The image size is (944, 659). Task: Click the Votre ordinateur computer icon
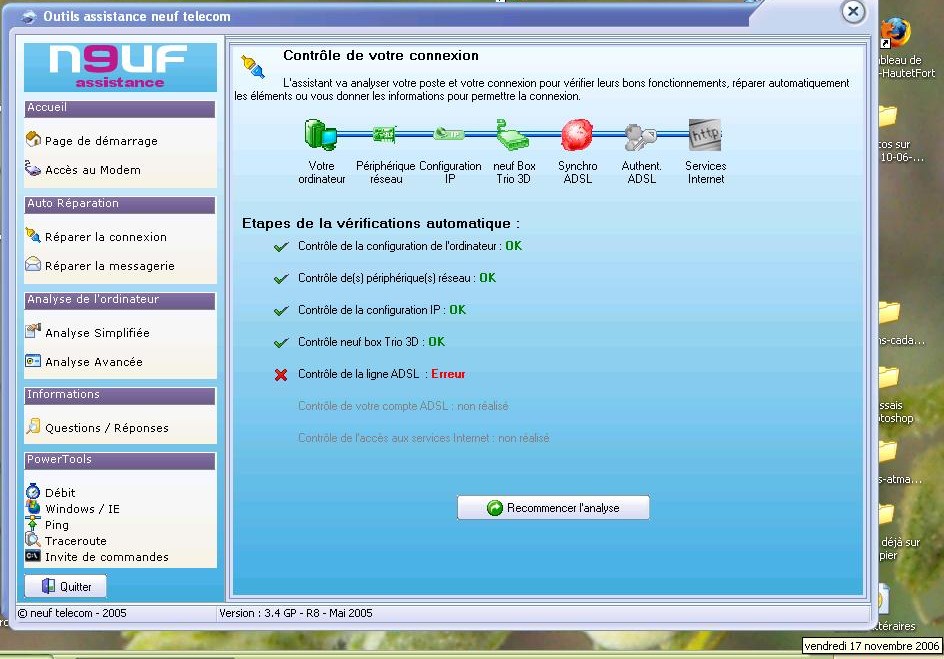pyautogui.click(x=320, y=134)
